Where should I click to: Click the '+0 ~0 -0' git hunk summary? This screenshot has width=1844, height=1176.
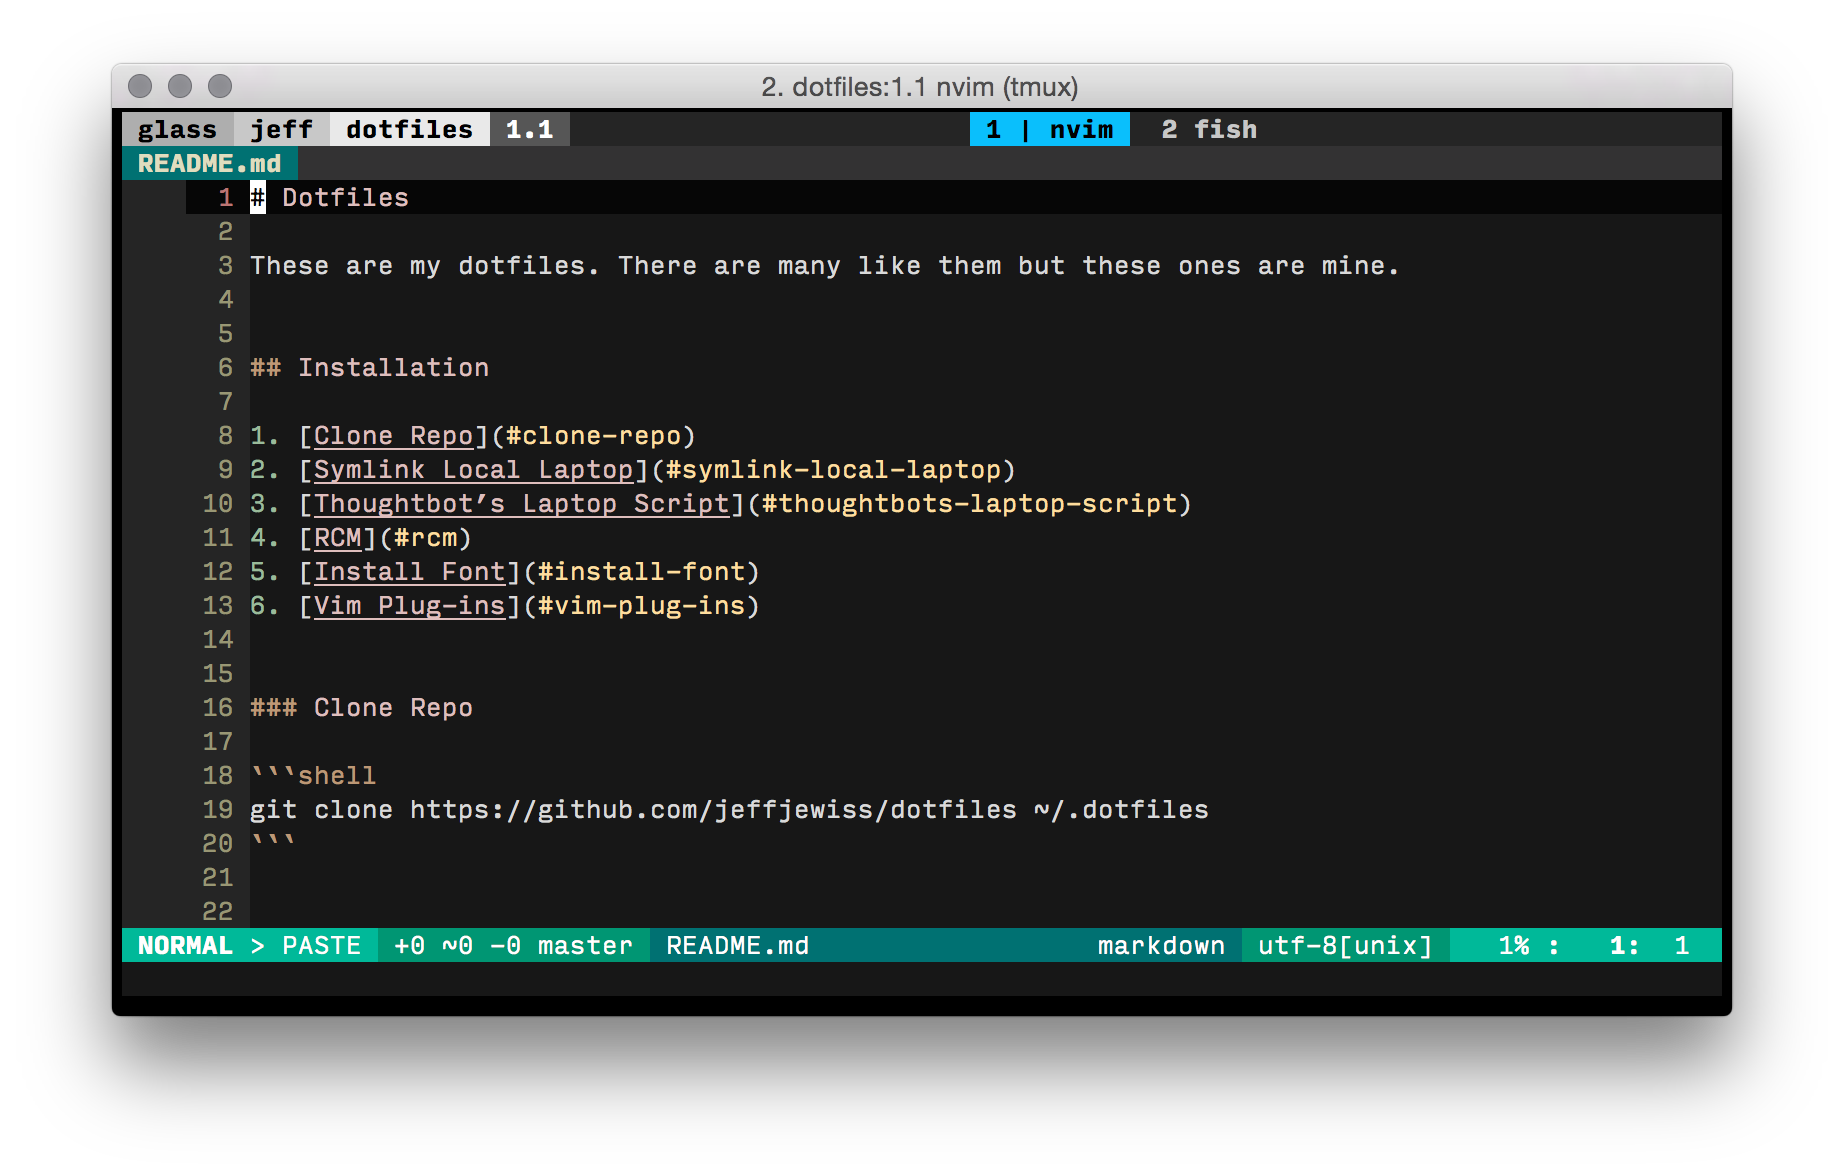coord(457,945)
